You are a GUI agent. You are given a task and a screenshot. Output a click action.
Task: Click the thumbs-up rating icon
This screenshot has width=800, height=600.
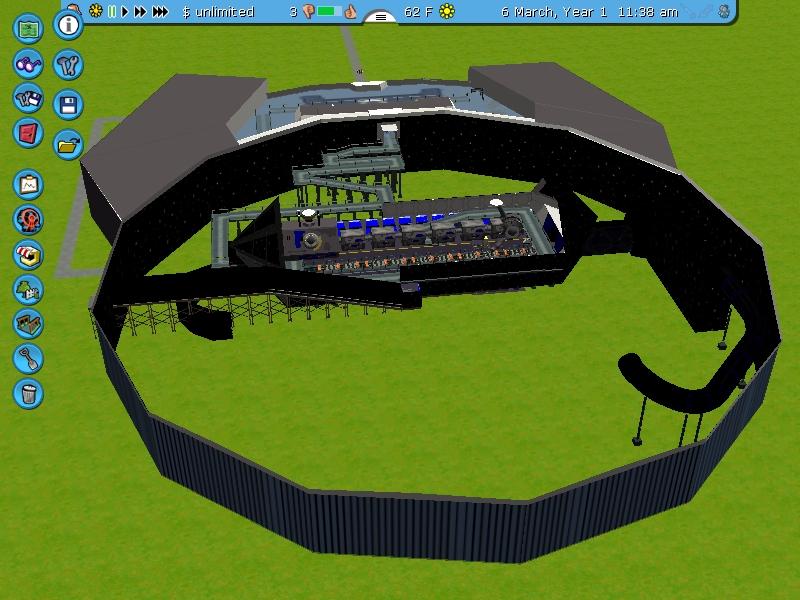[350, 11]
